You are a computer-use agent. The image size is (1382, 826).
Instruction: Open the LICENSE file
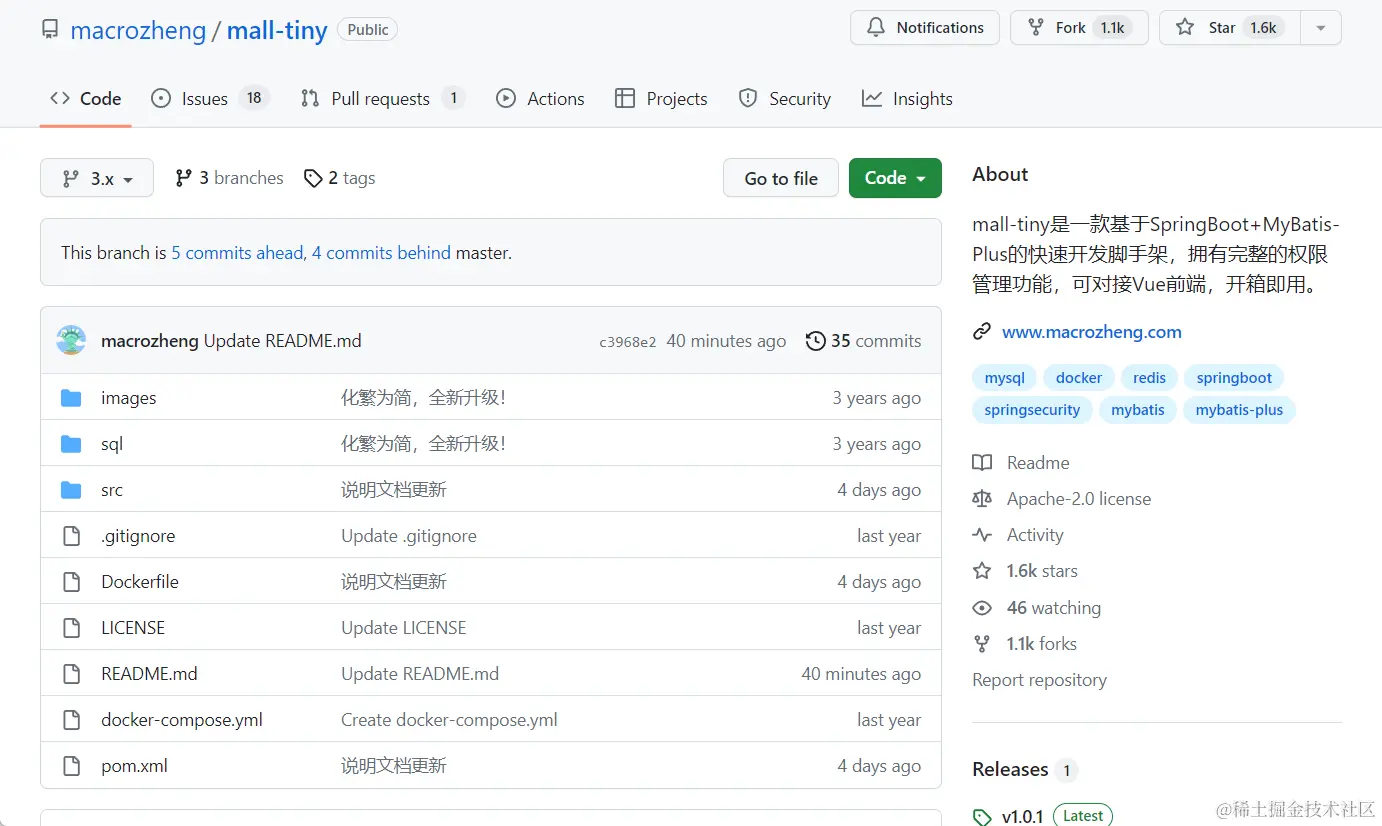133,628
